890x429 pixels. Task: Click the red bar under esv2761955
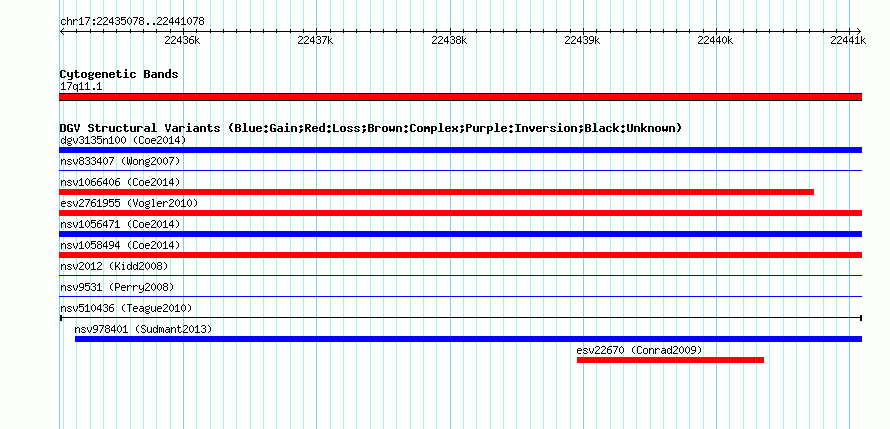460,213
